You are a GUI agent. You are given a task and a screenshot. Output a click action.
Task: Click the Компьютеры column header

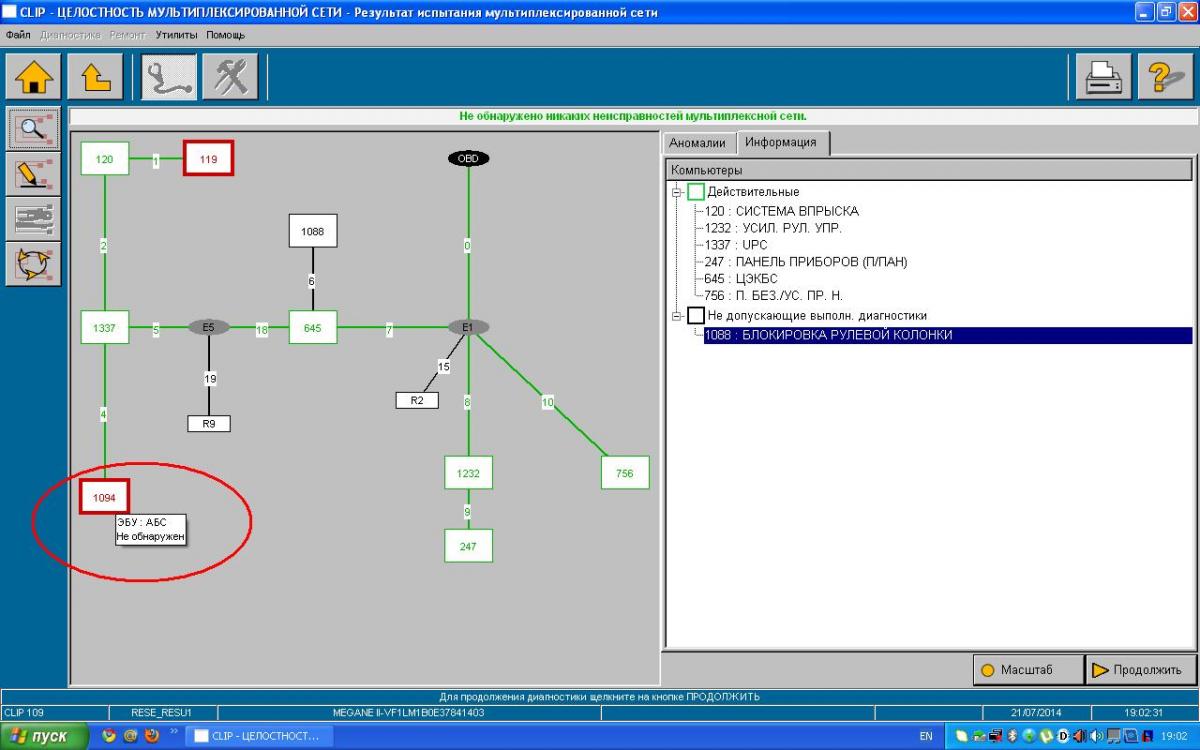929,170
